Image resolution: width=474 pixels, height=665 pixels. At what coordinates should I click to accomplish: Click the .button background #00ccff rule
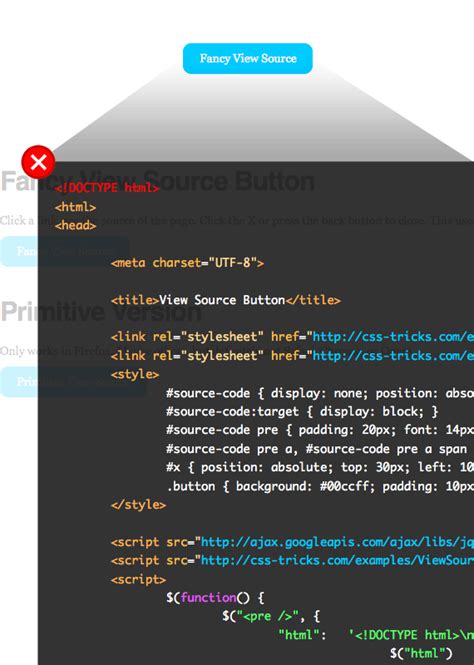coord(320,486)
